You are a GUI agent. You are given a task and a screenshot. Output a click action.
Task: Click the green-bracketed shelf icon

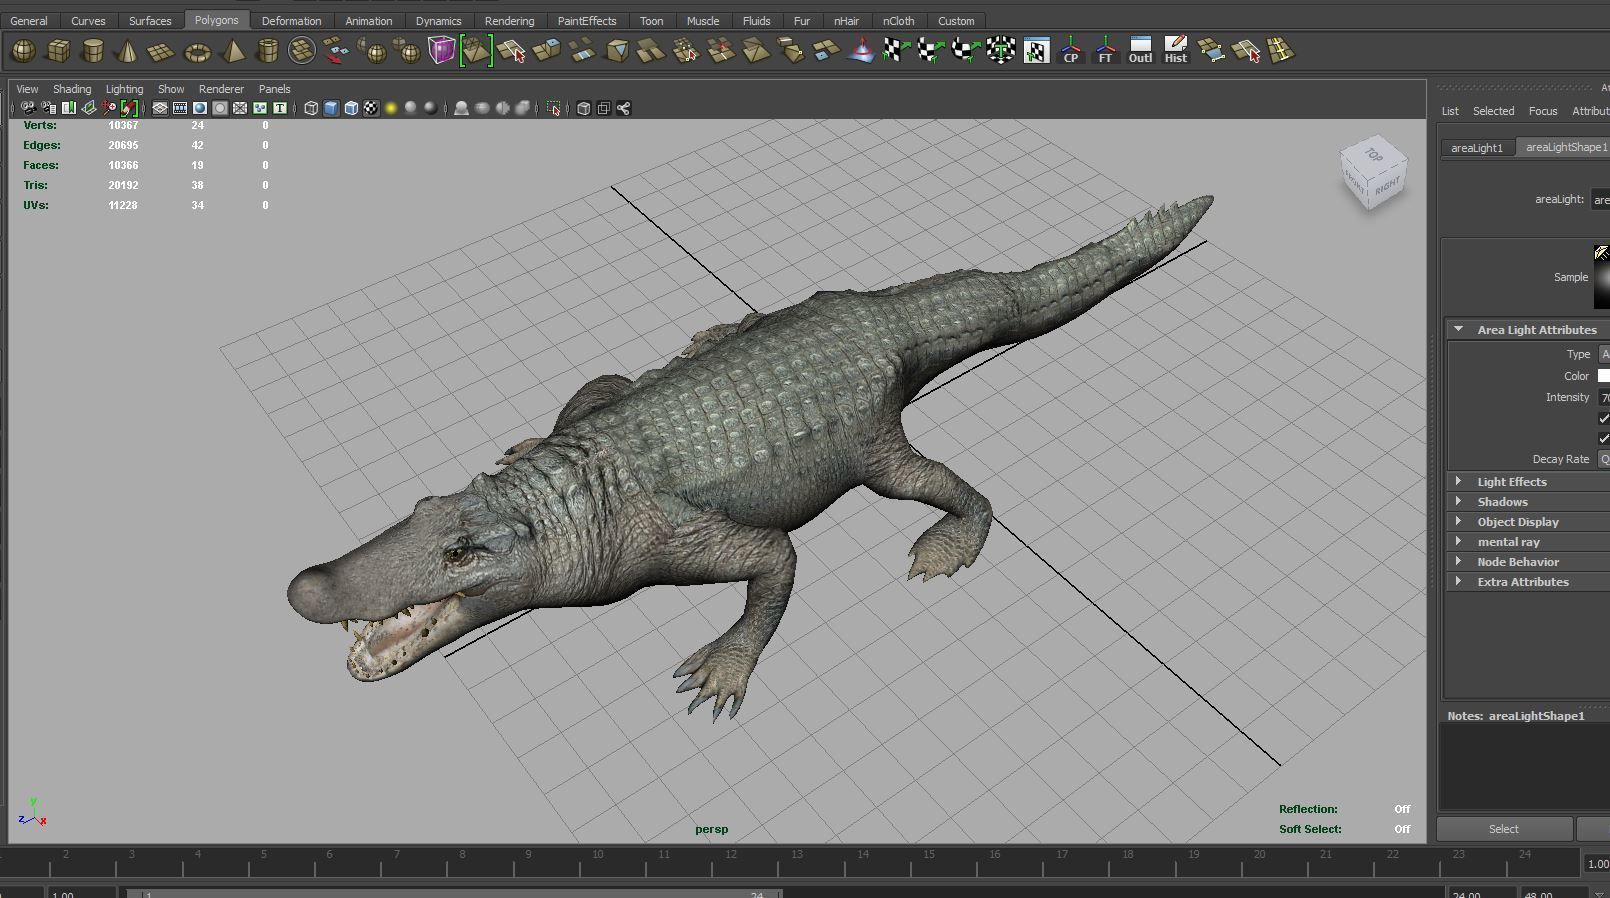pyautogui.click(x=476, y=50)
